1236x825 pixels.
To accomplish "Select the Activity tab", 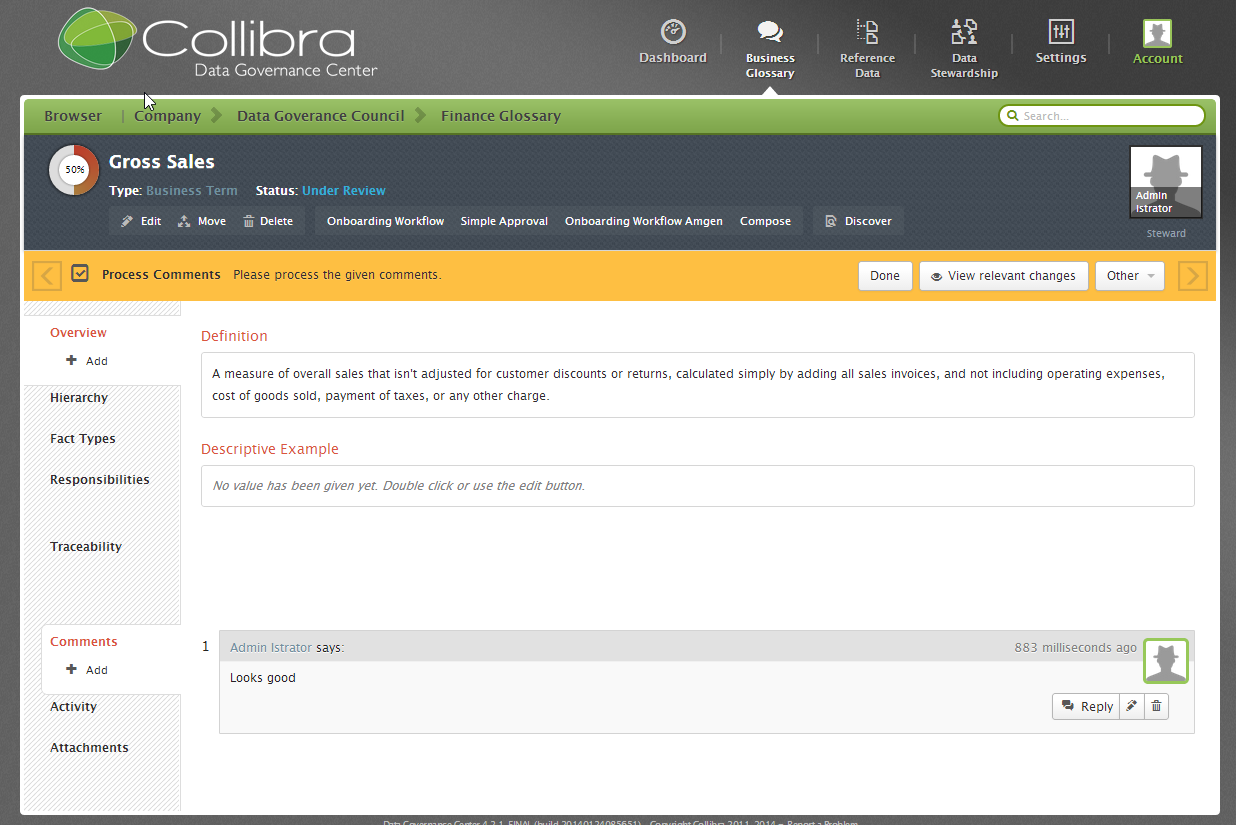I will 74,707.
